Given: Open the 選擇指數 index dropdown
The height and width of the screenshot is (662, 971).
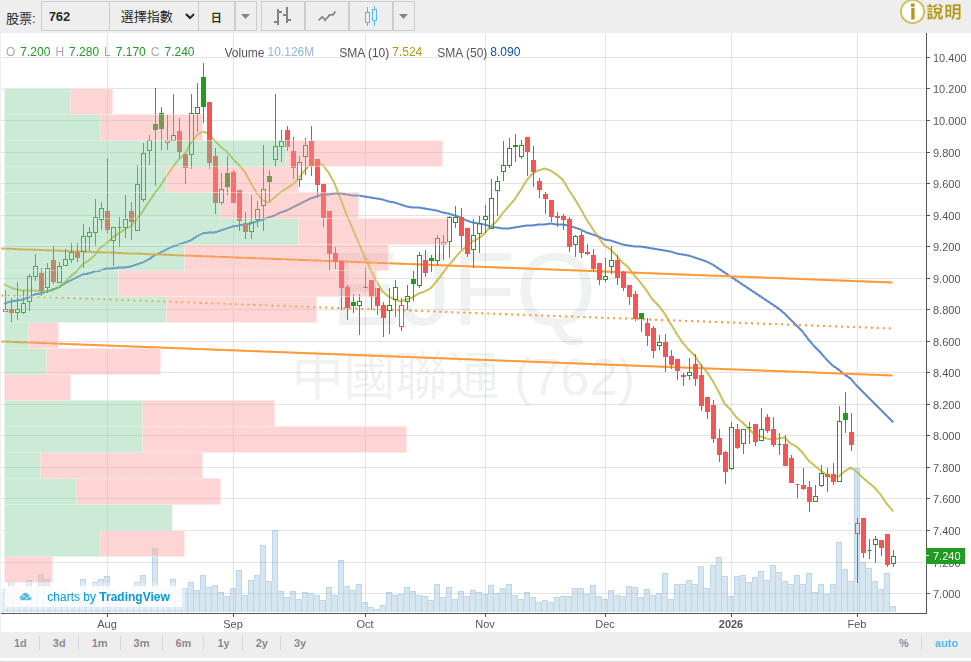Looking at the screenshot, I should [x=154, y=16].
